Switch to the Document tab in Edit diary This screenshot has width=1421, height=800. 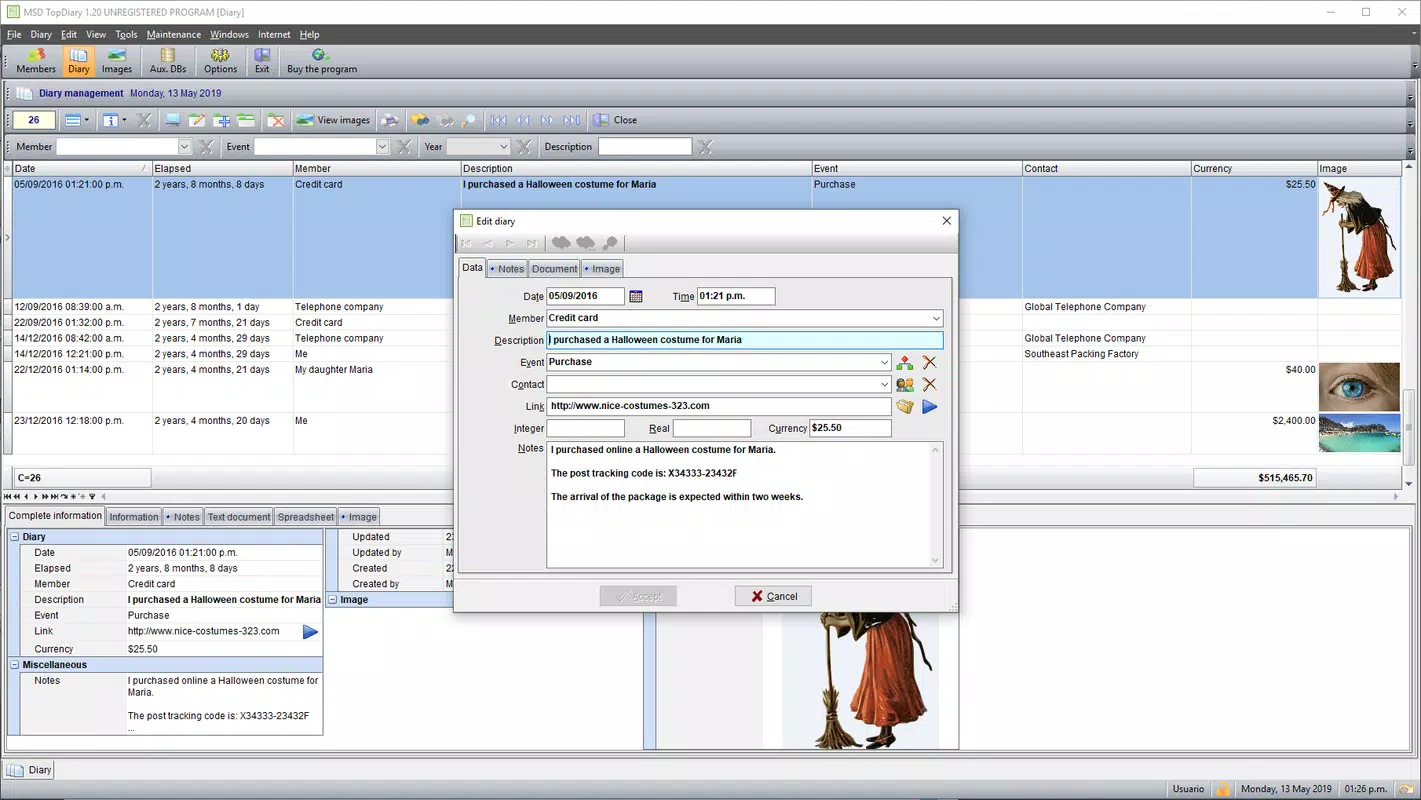(554, 269)
